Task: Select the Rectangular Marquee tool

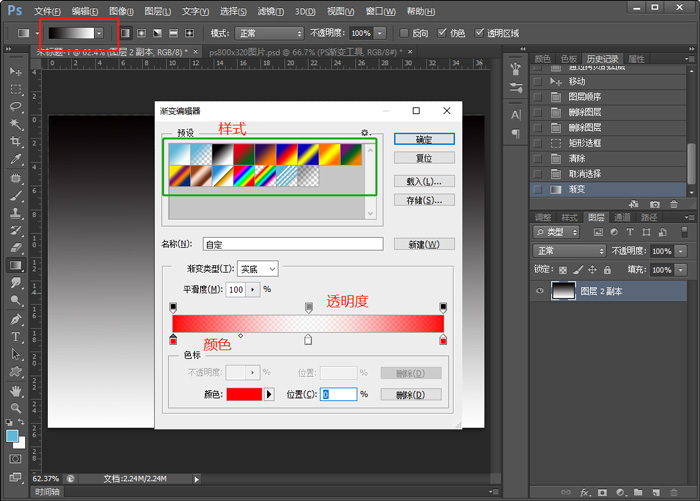Action: pyautogui.click(x=16, y=89)
